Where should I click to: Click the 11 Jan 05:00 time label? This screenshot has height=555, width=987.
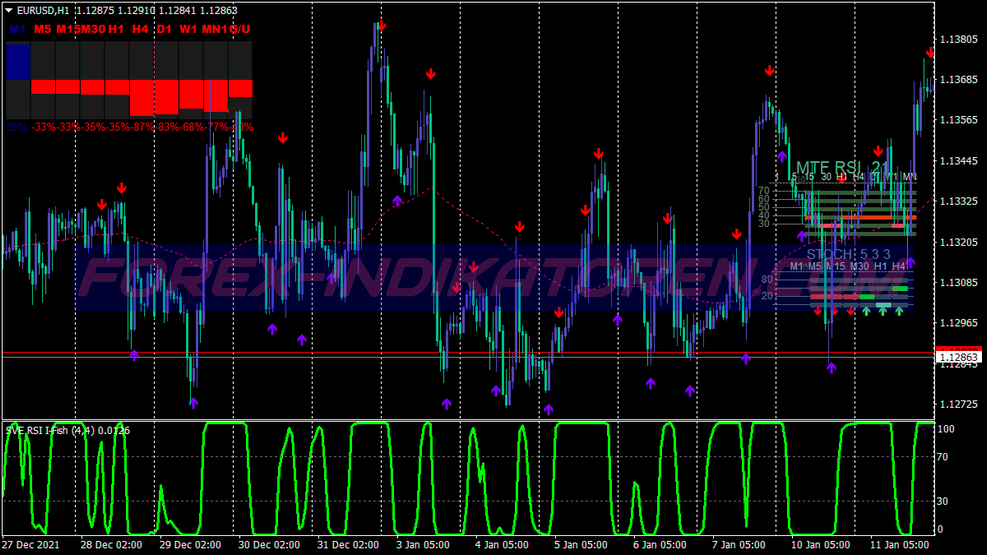pos(899,545)
